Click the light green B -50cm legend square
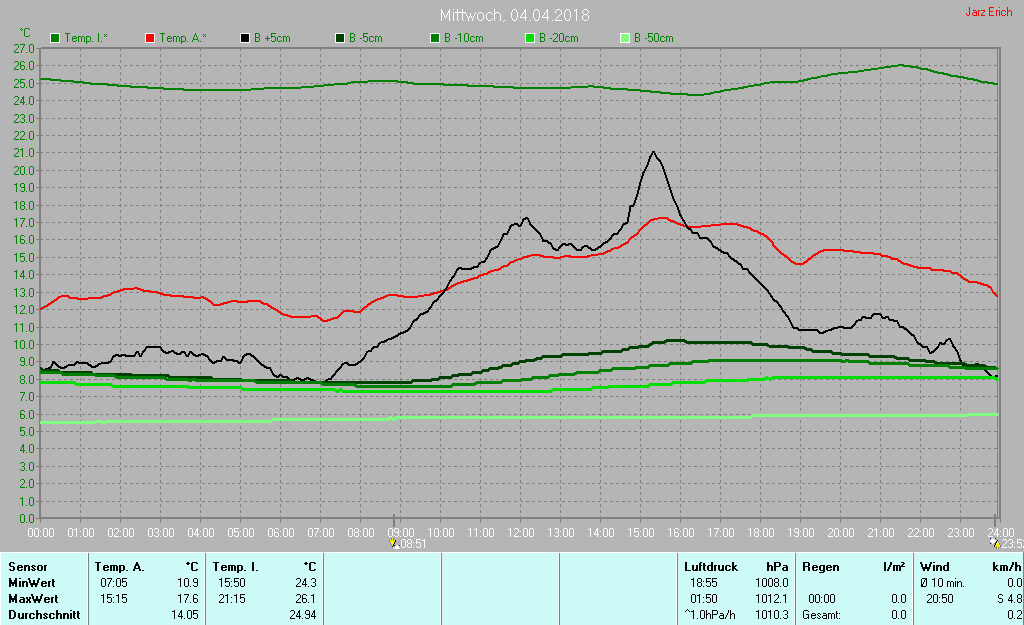Screen dimensions: 1024x625 click(x=625, y=38)
